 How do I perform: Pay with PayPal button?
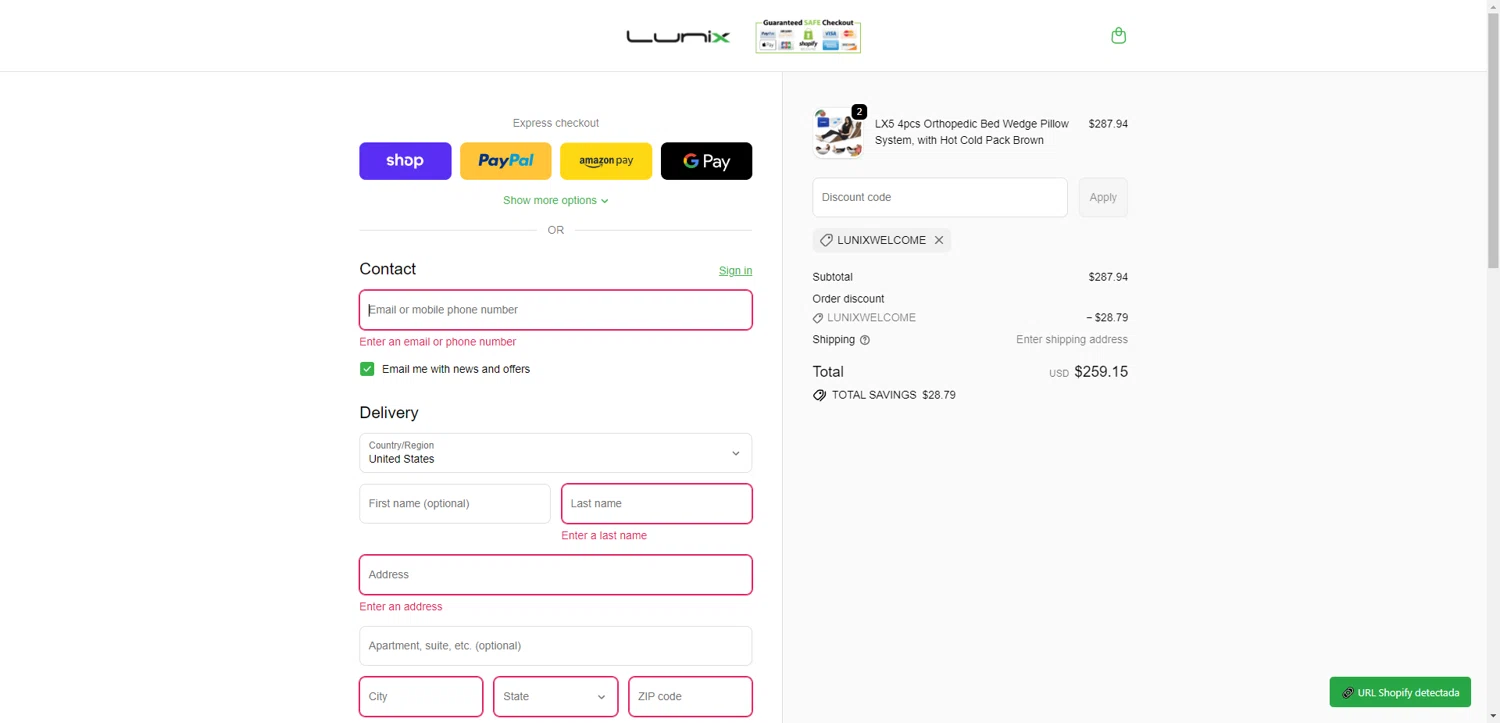tap(506, 161)
